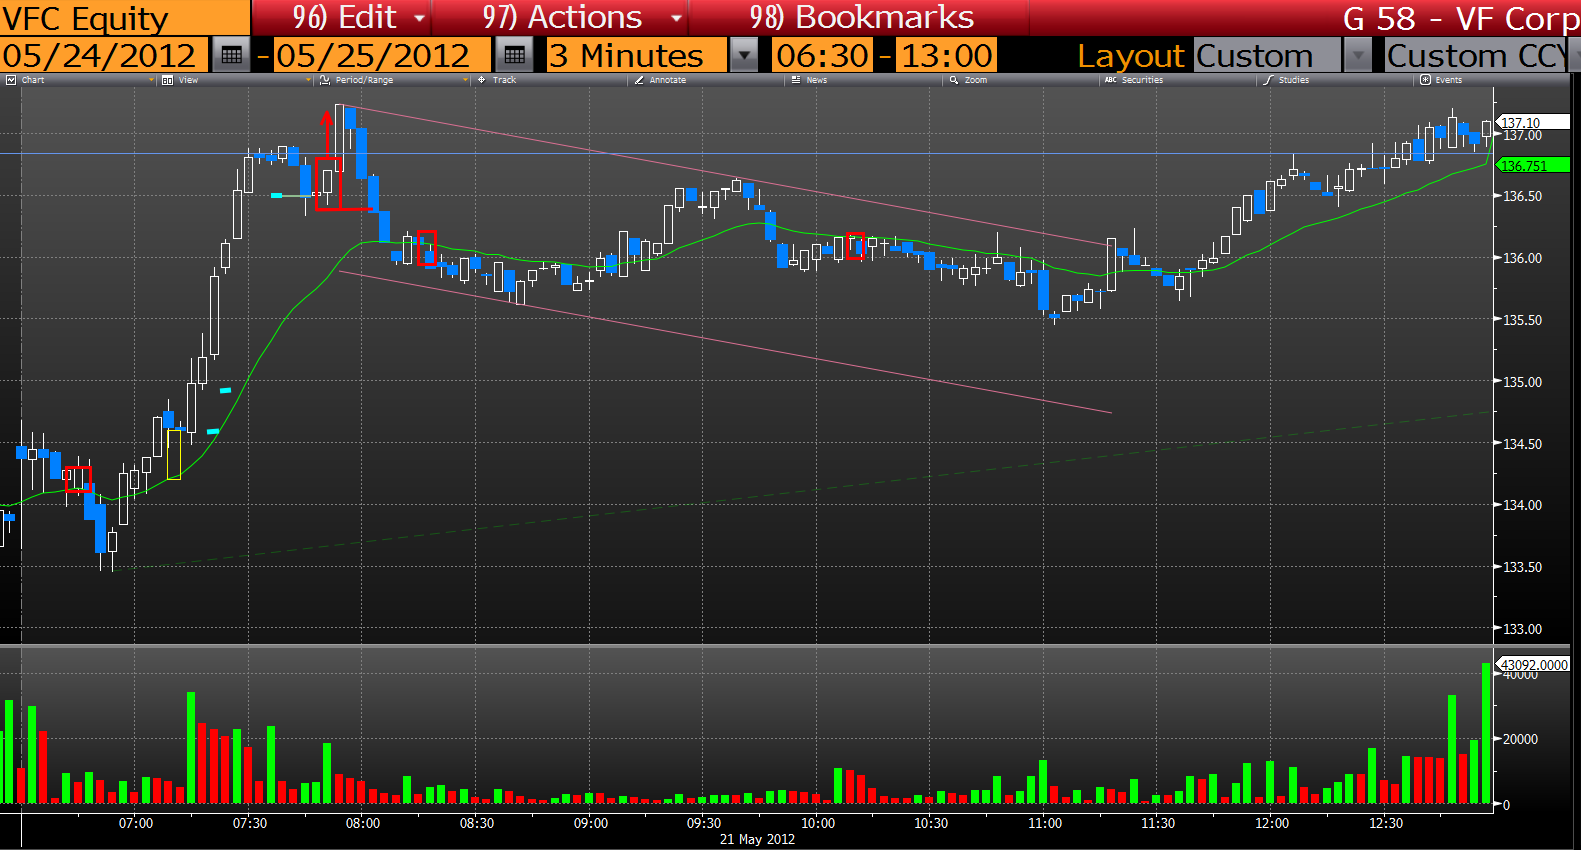Click the green 136.751 moving average tag
The height and width of the screenshot is (850, 1581).
1534,165
